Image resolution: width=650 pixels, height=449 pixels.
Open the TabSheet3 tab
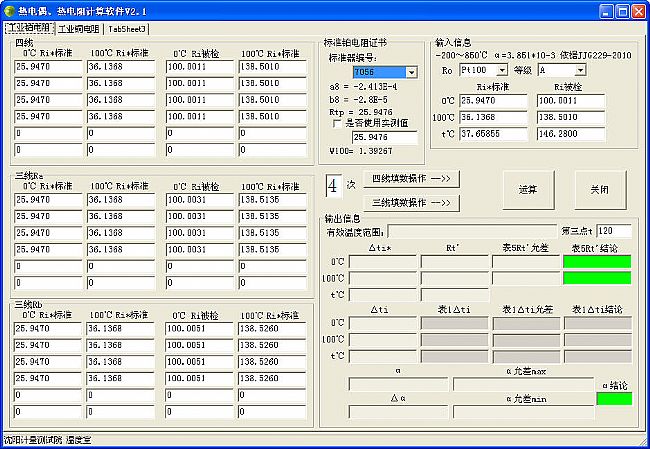tap(127, 29)
